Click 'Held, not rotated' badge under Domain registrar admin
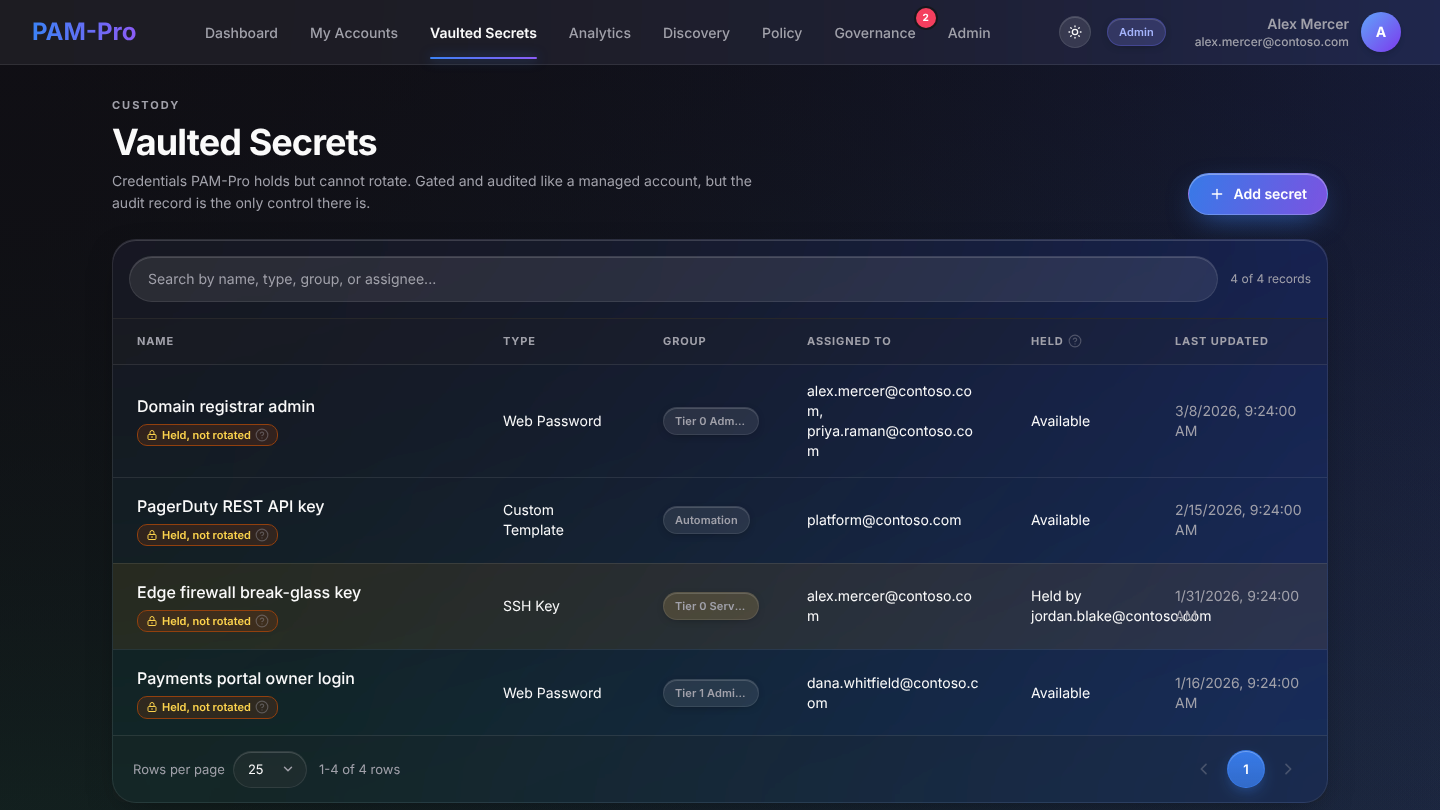 click(207, 435)
